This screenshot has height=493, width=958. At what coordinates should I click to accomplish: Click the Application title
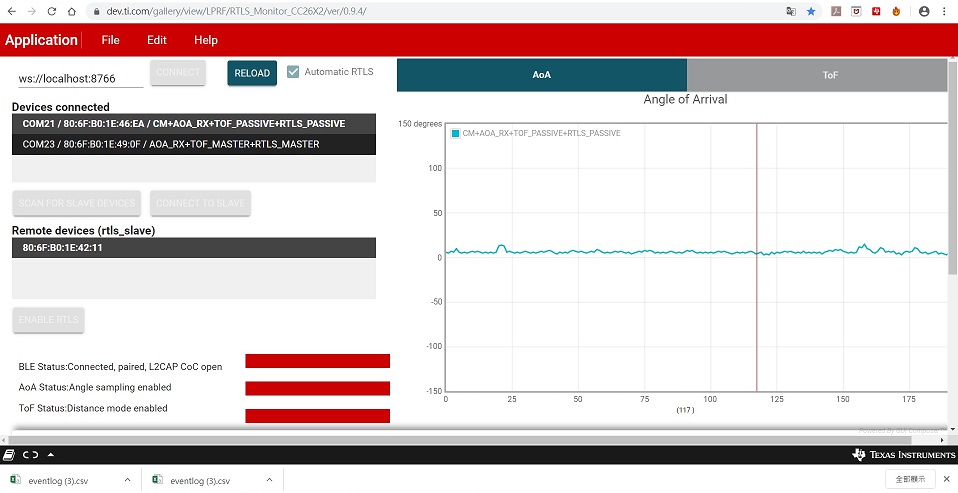[42, 40]
